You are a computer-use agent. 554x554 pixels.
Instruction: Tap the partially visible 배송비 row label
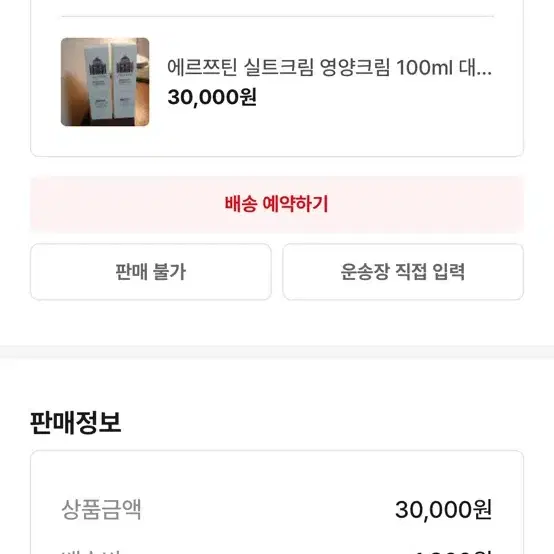91,551
